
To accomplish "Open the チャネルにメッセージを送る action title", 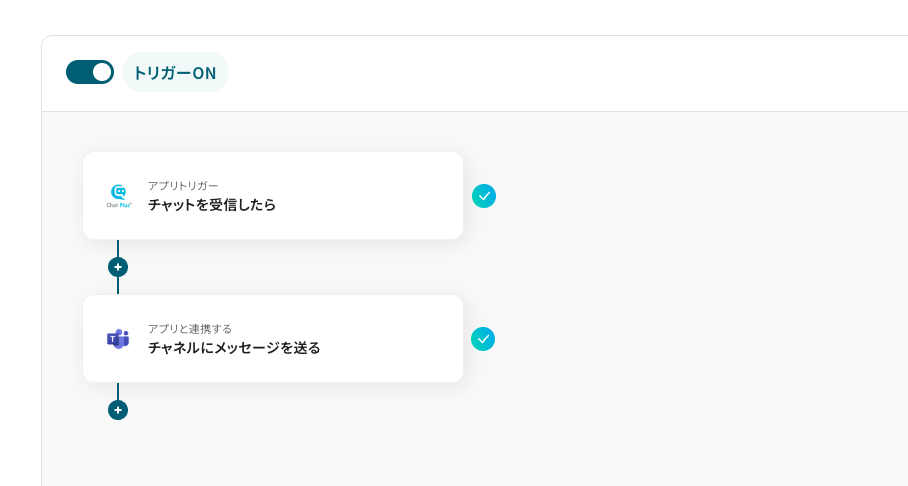I will (234, 348).
